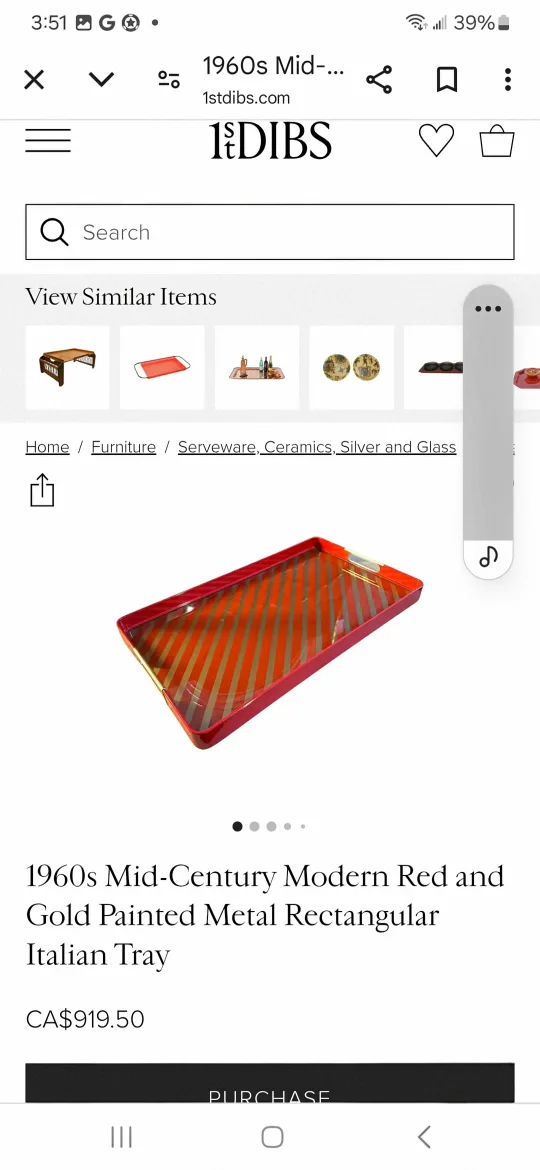Select second image carousel dot

coord(254,826)
